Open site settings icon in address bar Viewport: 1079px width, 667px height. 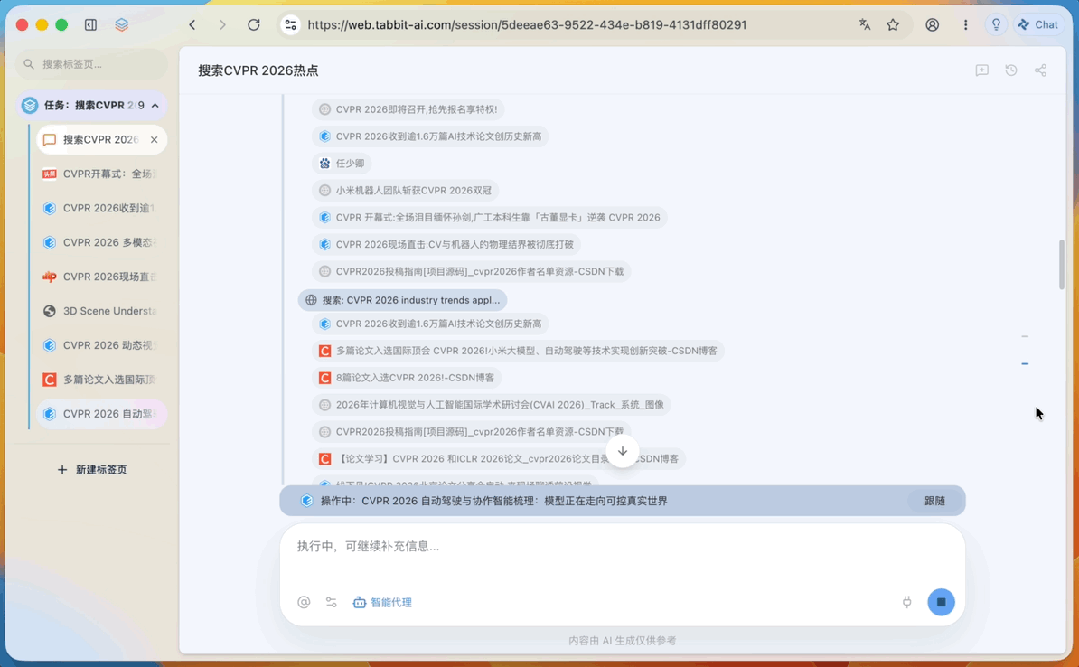point(290,25)
